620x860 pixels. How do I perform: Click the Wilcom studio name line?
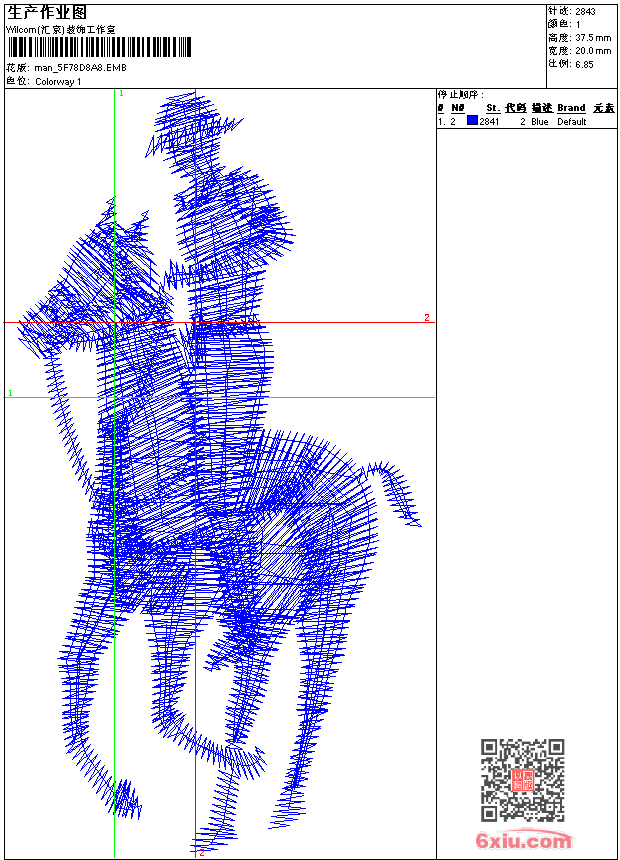[x=60, y=30]
